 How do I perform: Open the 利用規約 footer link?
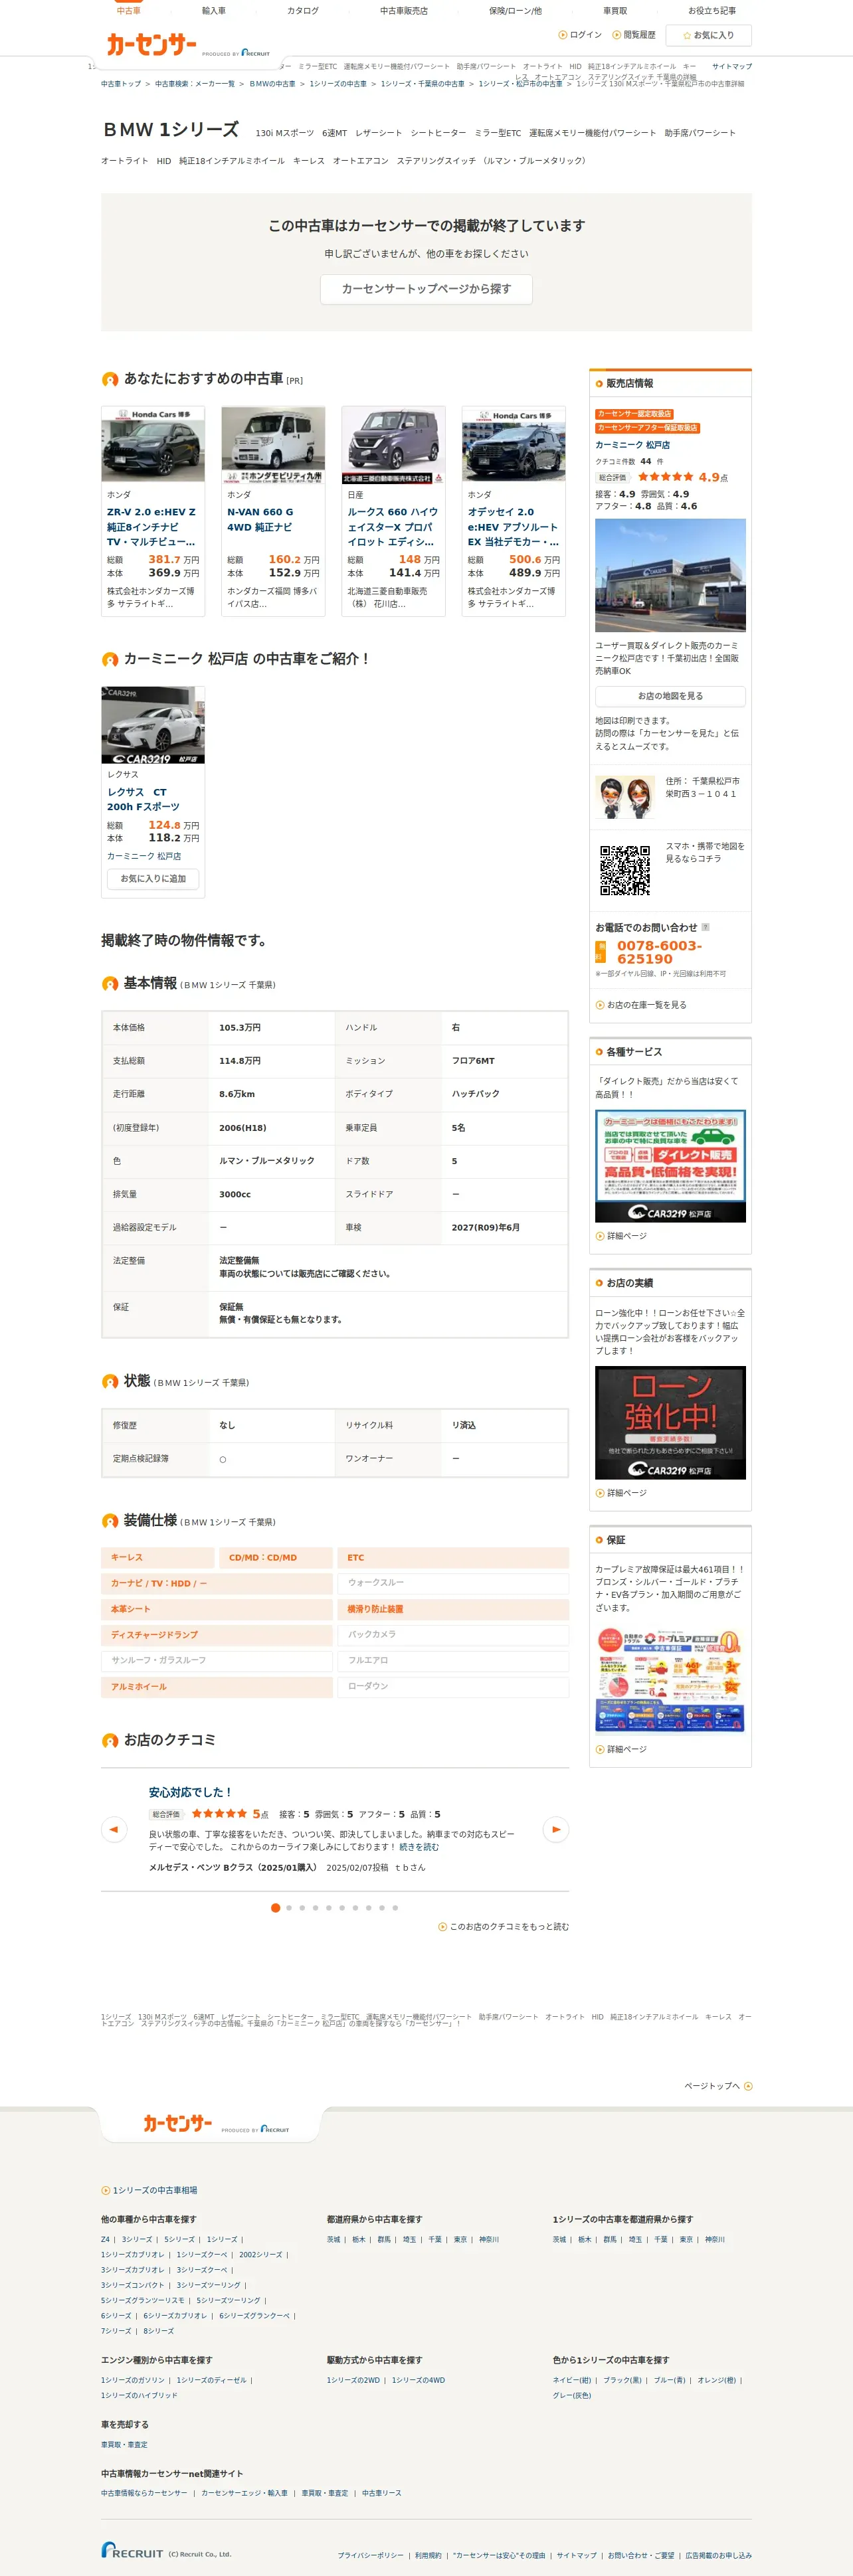[x=428, y=2555]
